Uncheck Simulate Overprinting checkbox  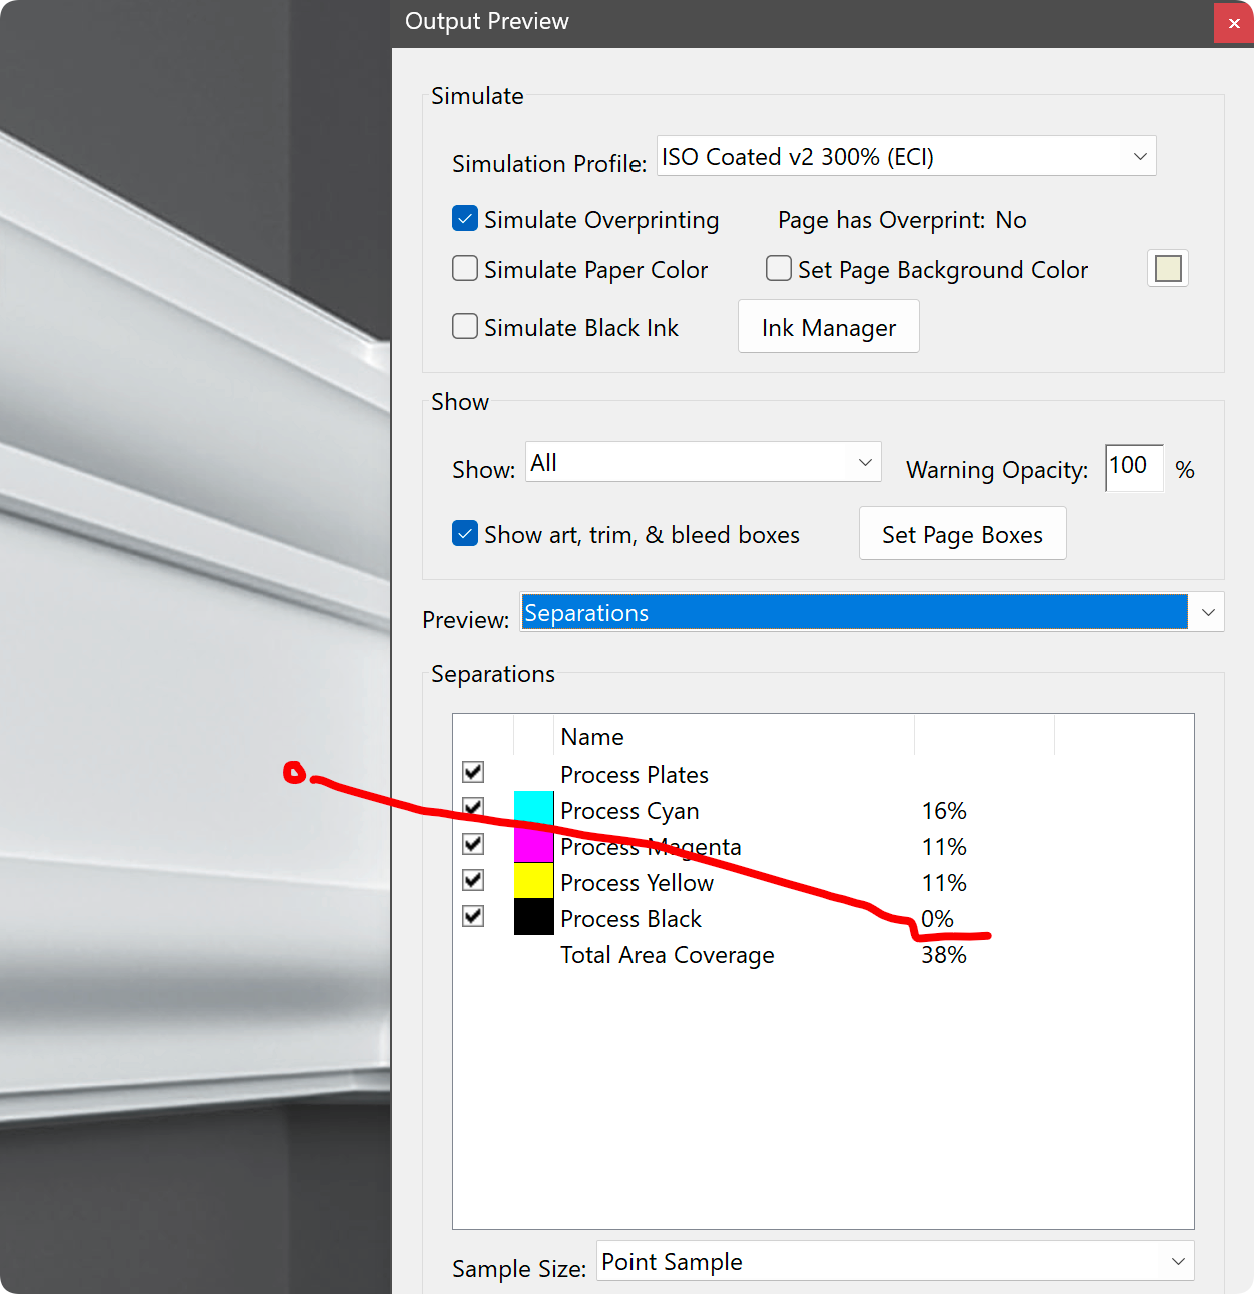point(465,219)
